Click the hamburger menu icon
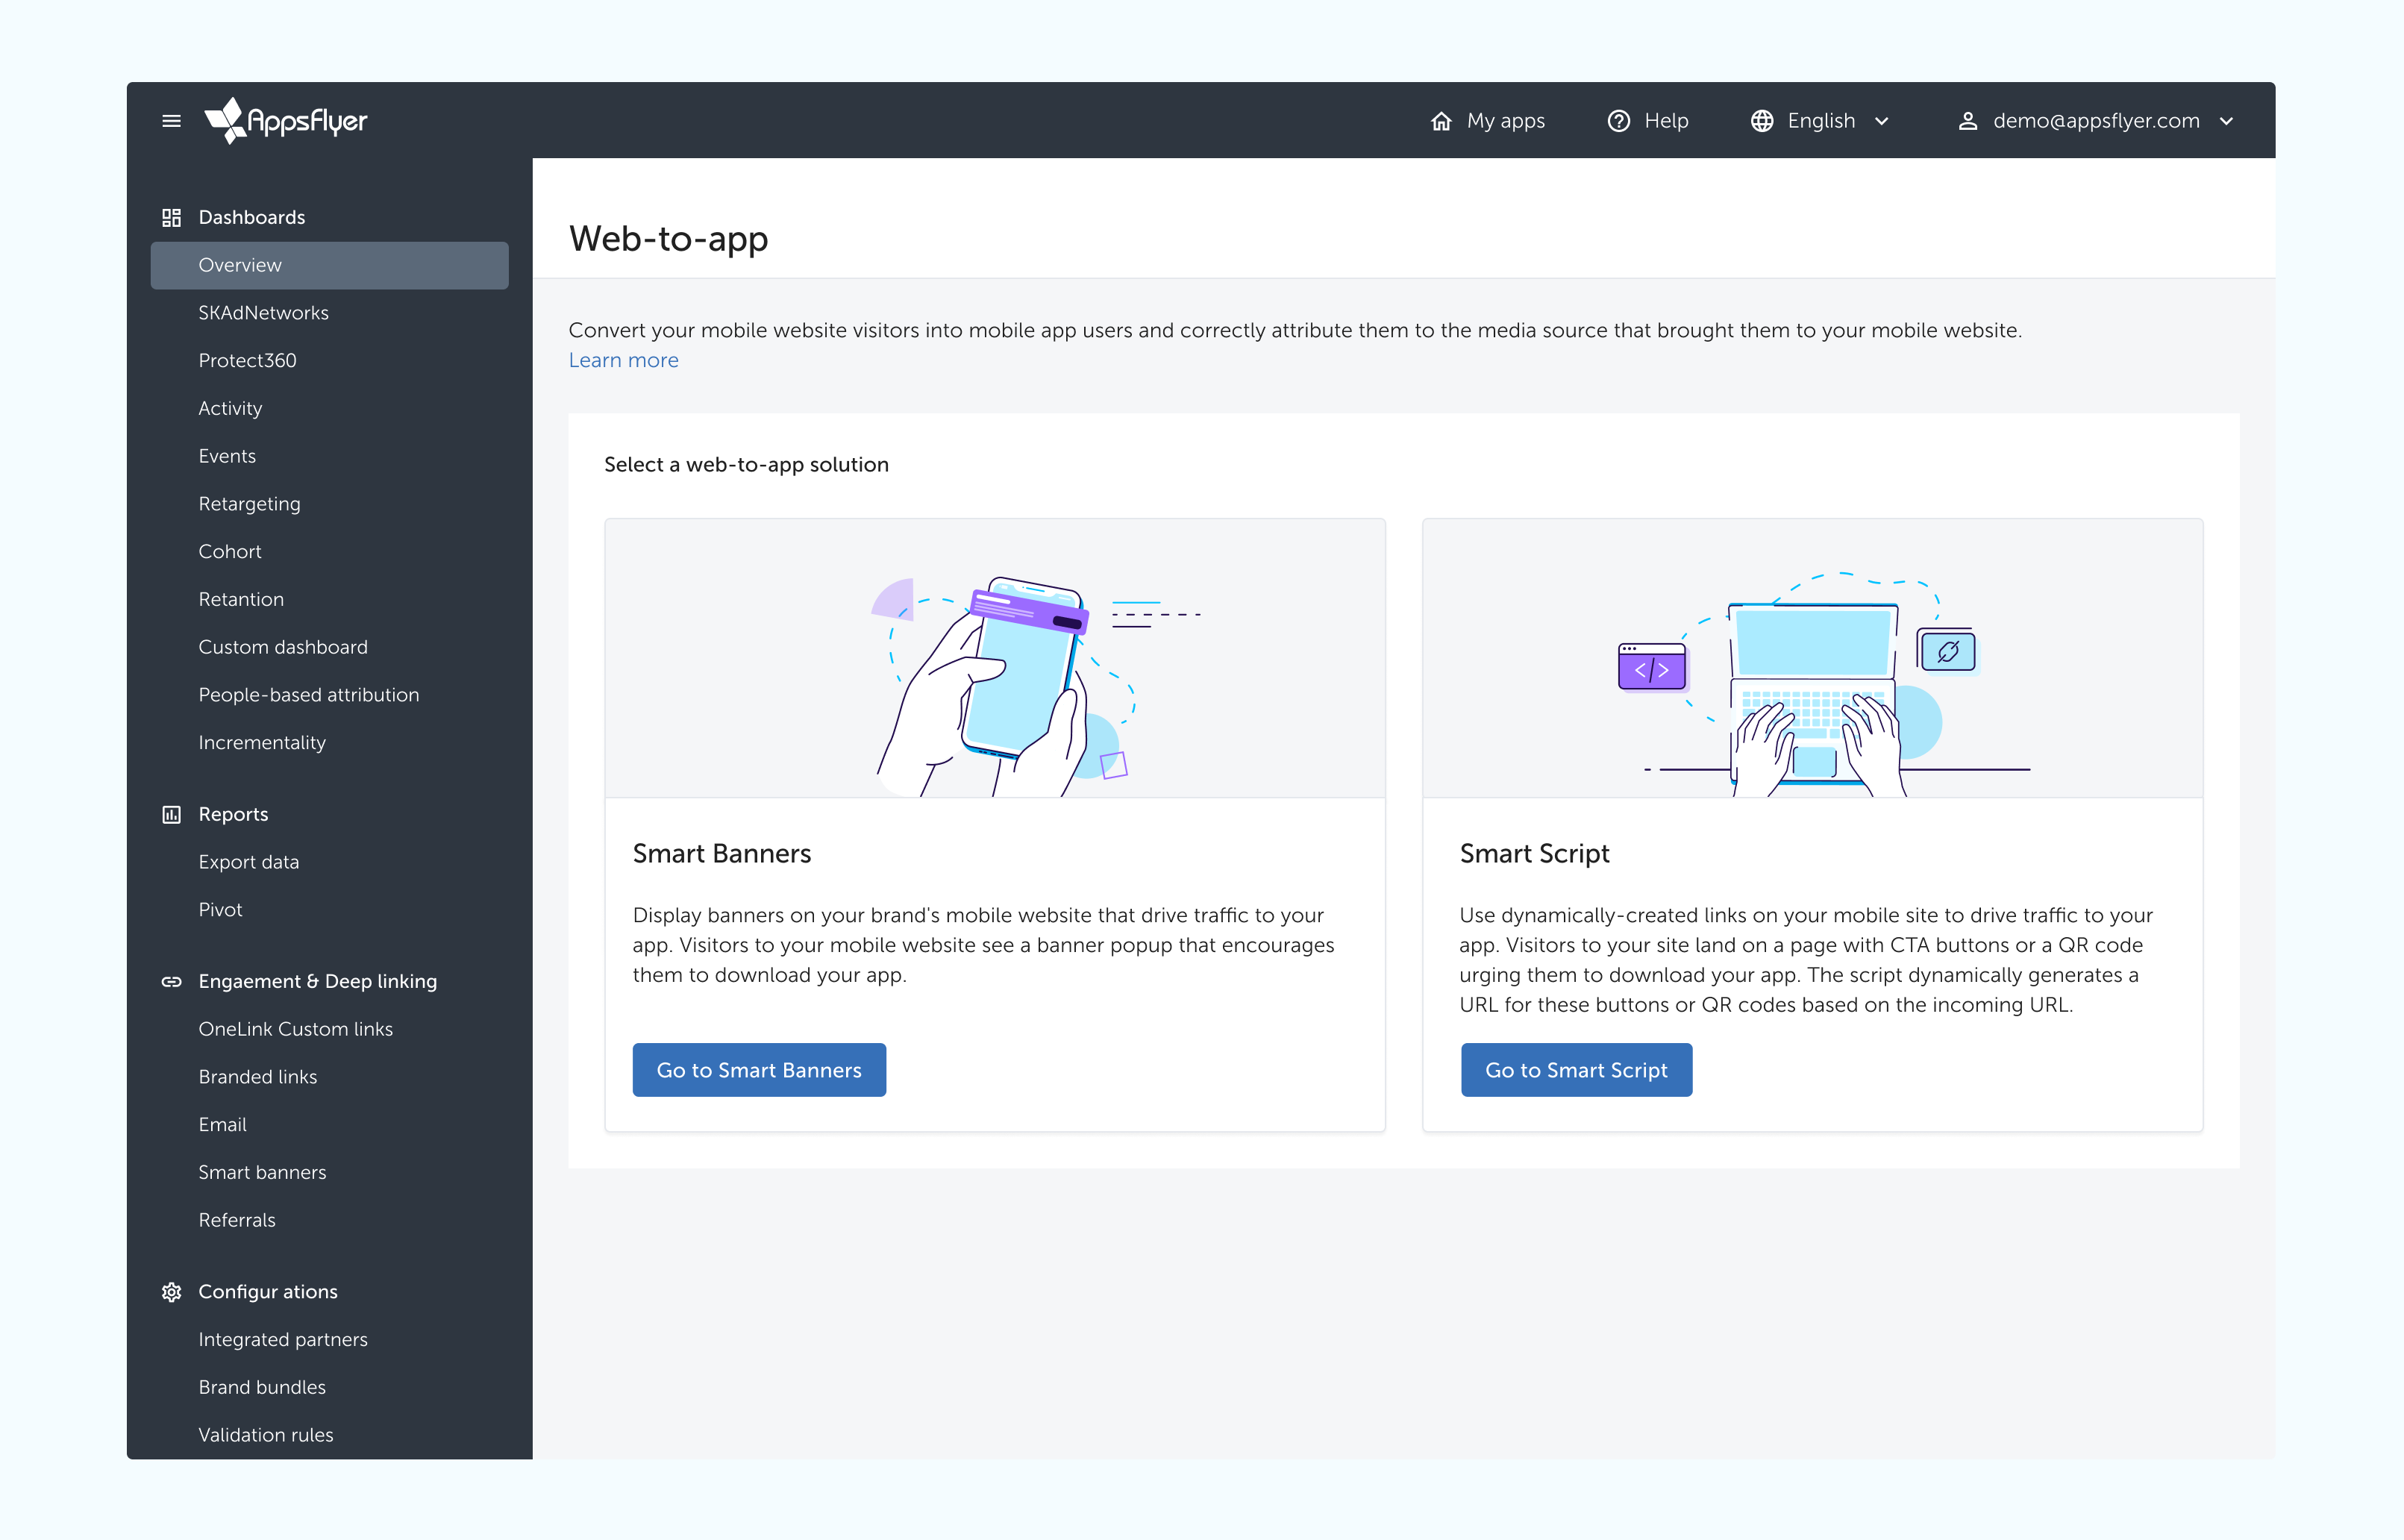Image resolution: width=2404 pixels, height=1540 pixels. pos(171,121)
